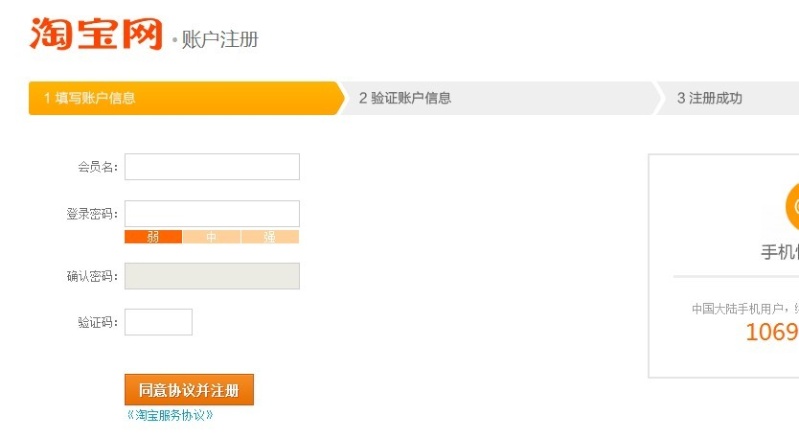The height and width of the screenshot is (439, 799).
Task: Click the 同意协议并注册 button
Action: tap(189, 390)
